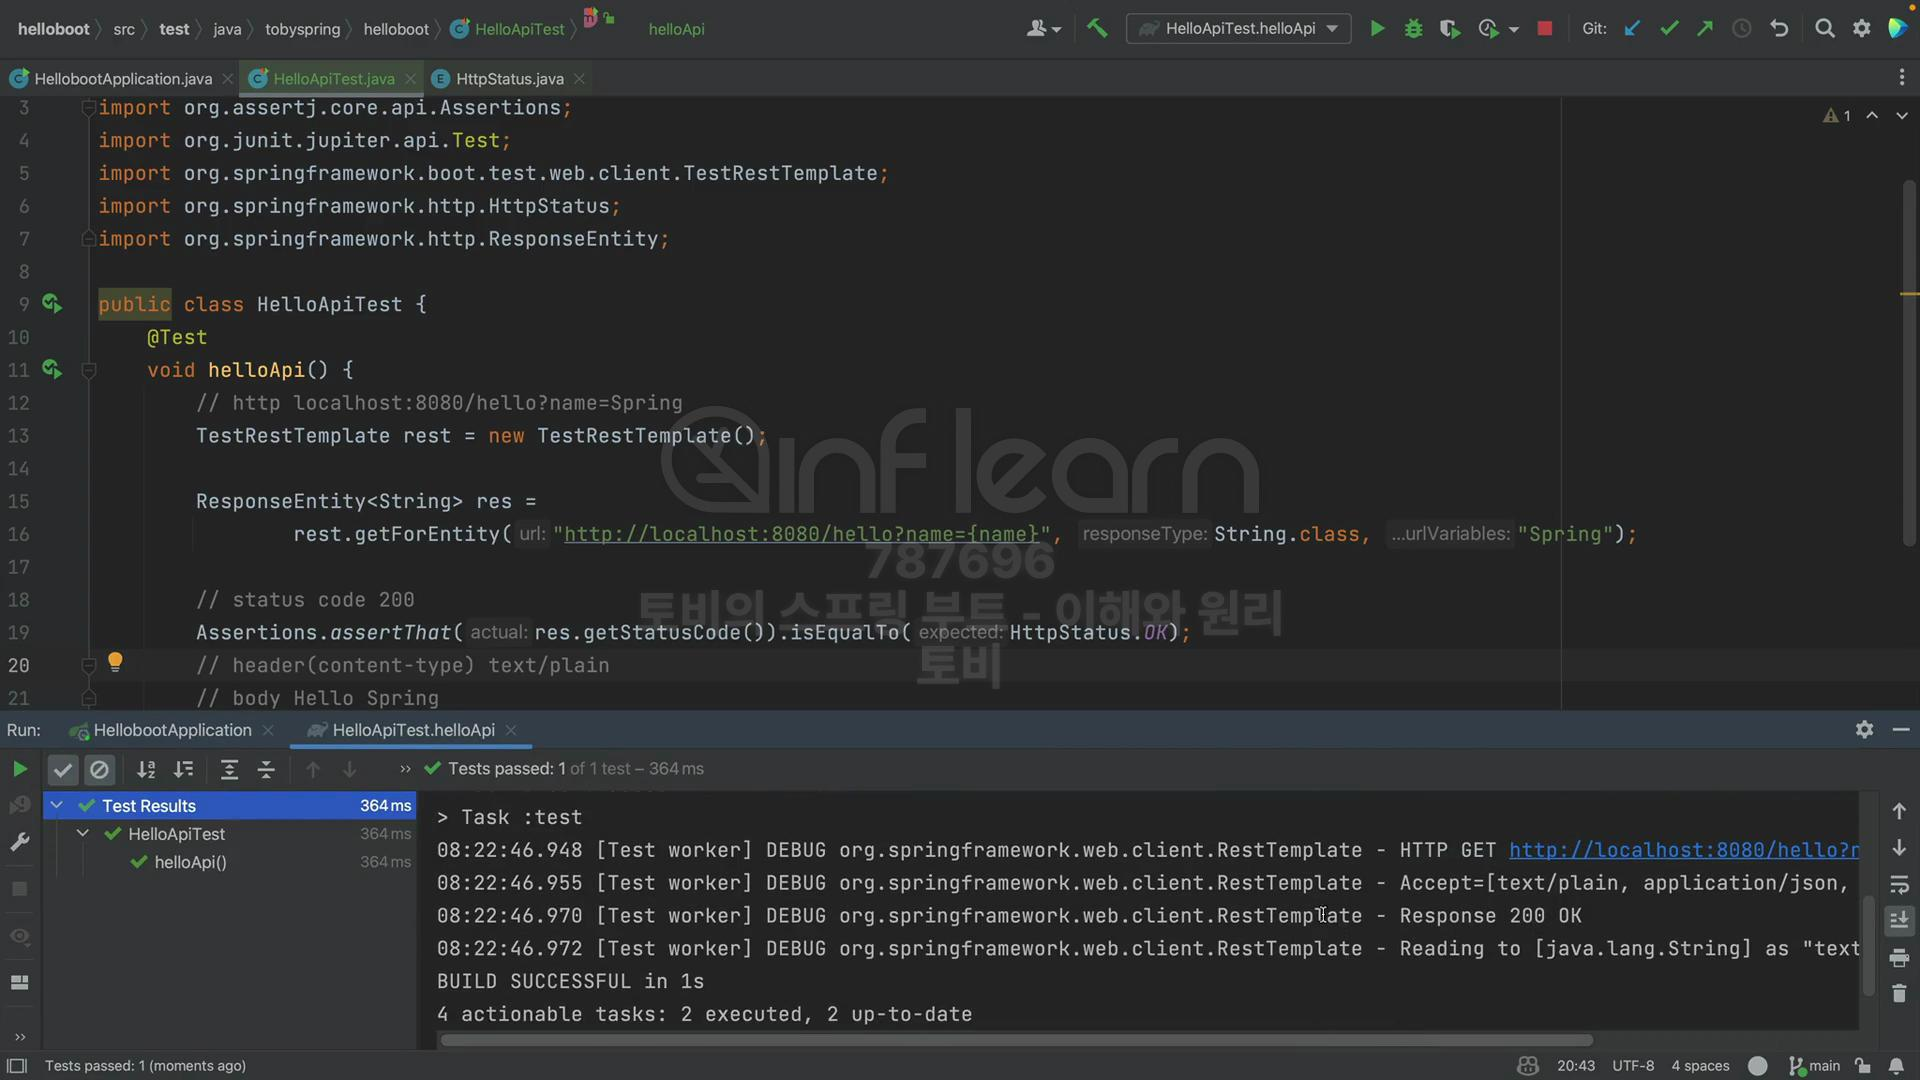This screenshot has height=1080, width=1920.
Task: Start debugging with the bug icon
Action: [x=1413, y=29]
